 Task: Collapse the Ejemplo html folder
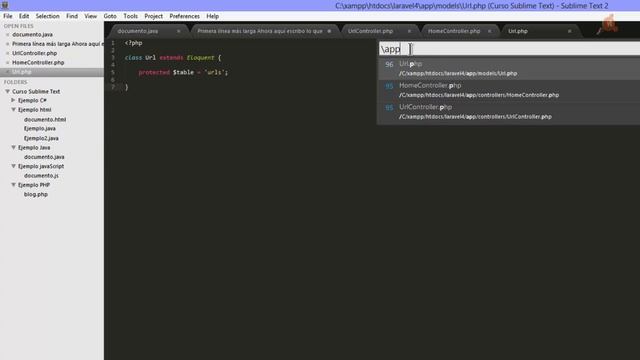tap(13, 110)
